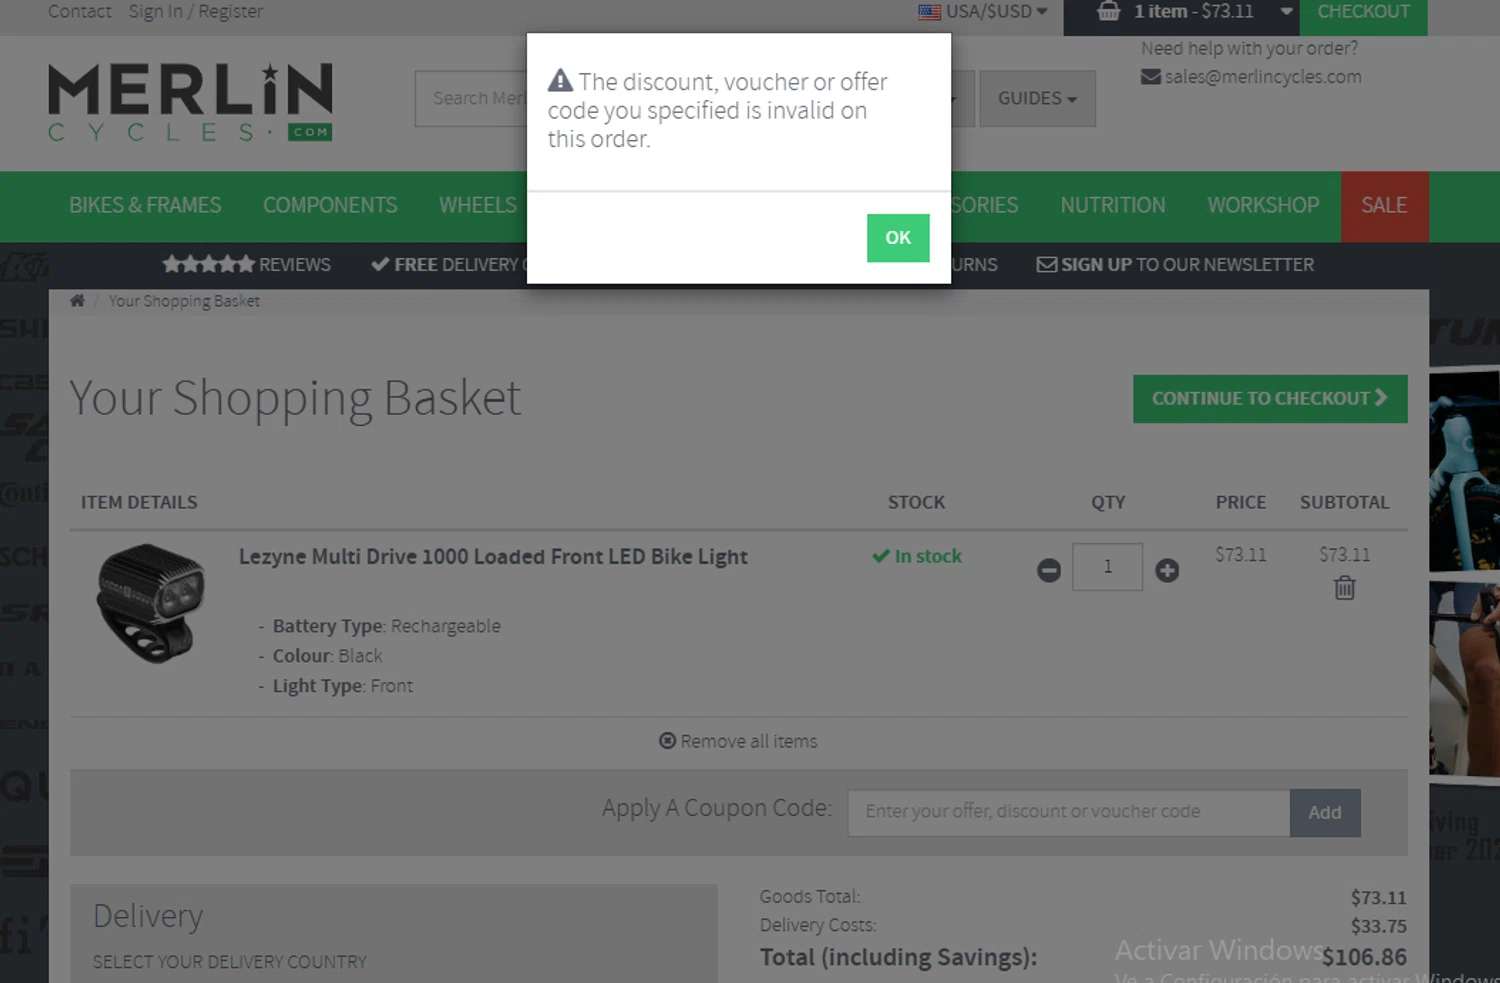Click the US flag icon
This screenshot has width=1500, height=983.
(930, 12)
